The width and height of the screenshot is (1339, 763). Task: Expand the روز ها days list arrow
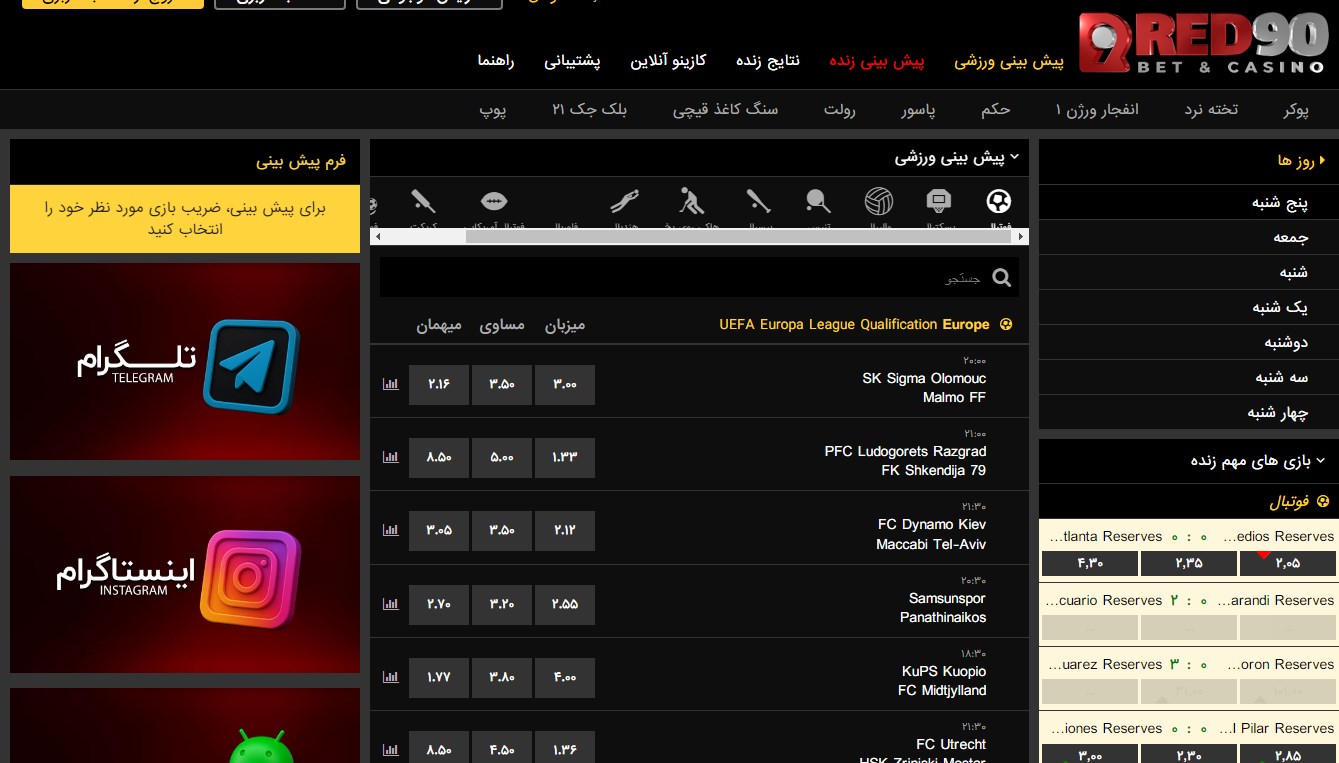[x=1323, y=160]
